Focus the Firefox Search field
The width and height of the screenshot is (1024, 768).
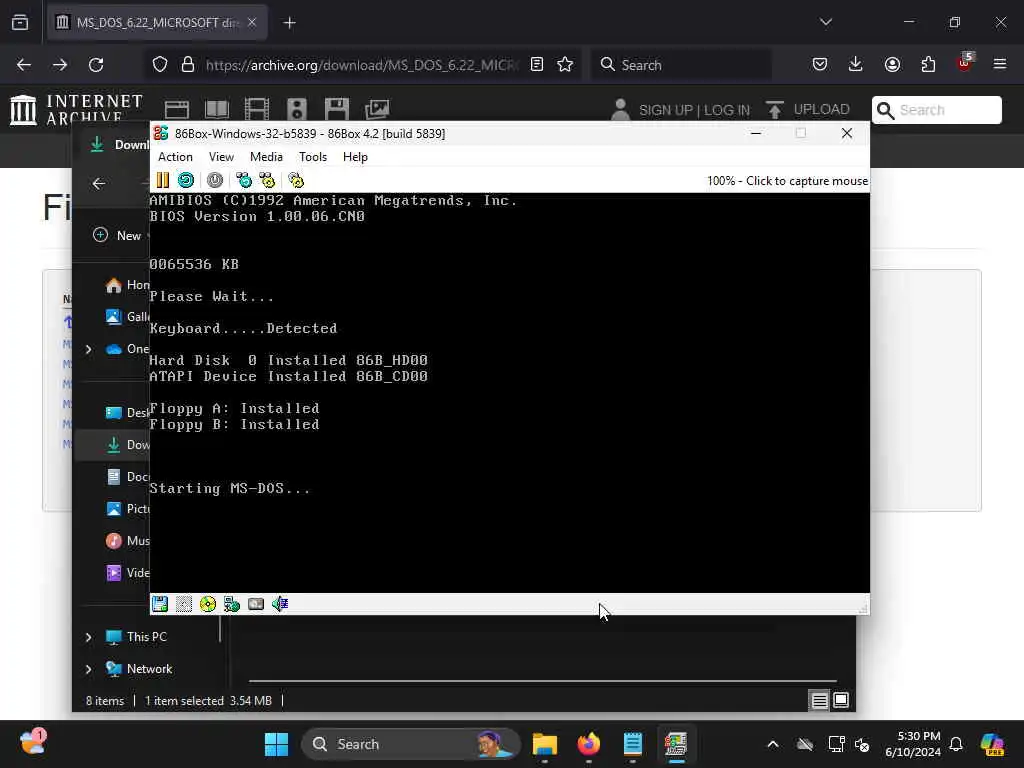(x=681, y=65)
